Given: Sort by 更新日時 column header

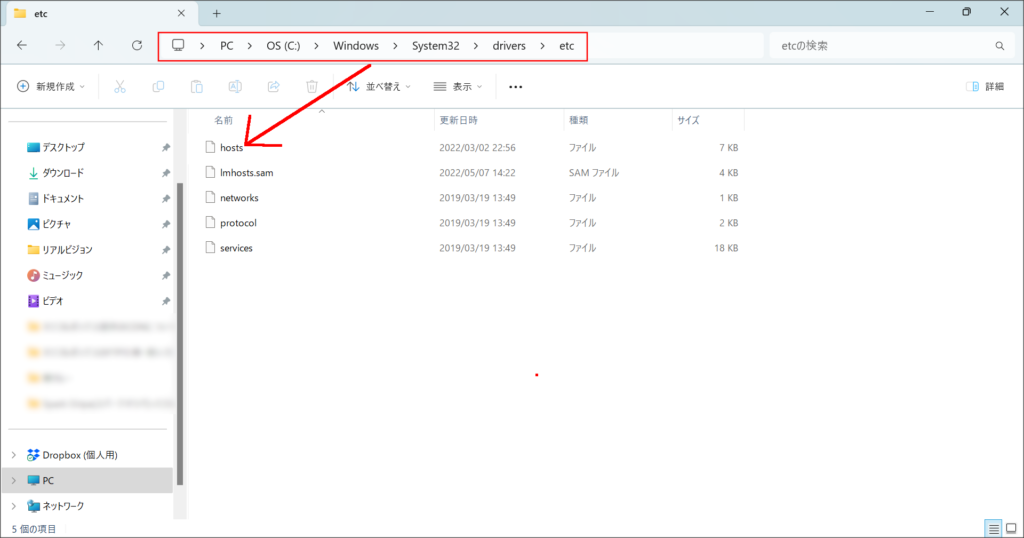Looking at the screenshot, I should pos(460,120).
